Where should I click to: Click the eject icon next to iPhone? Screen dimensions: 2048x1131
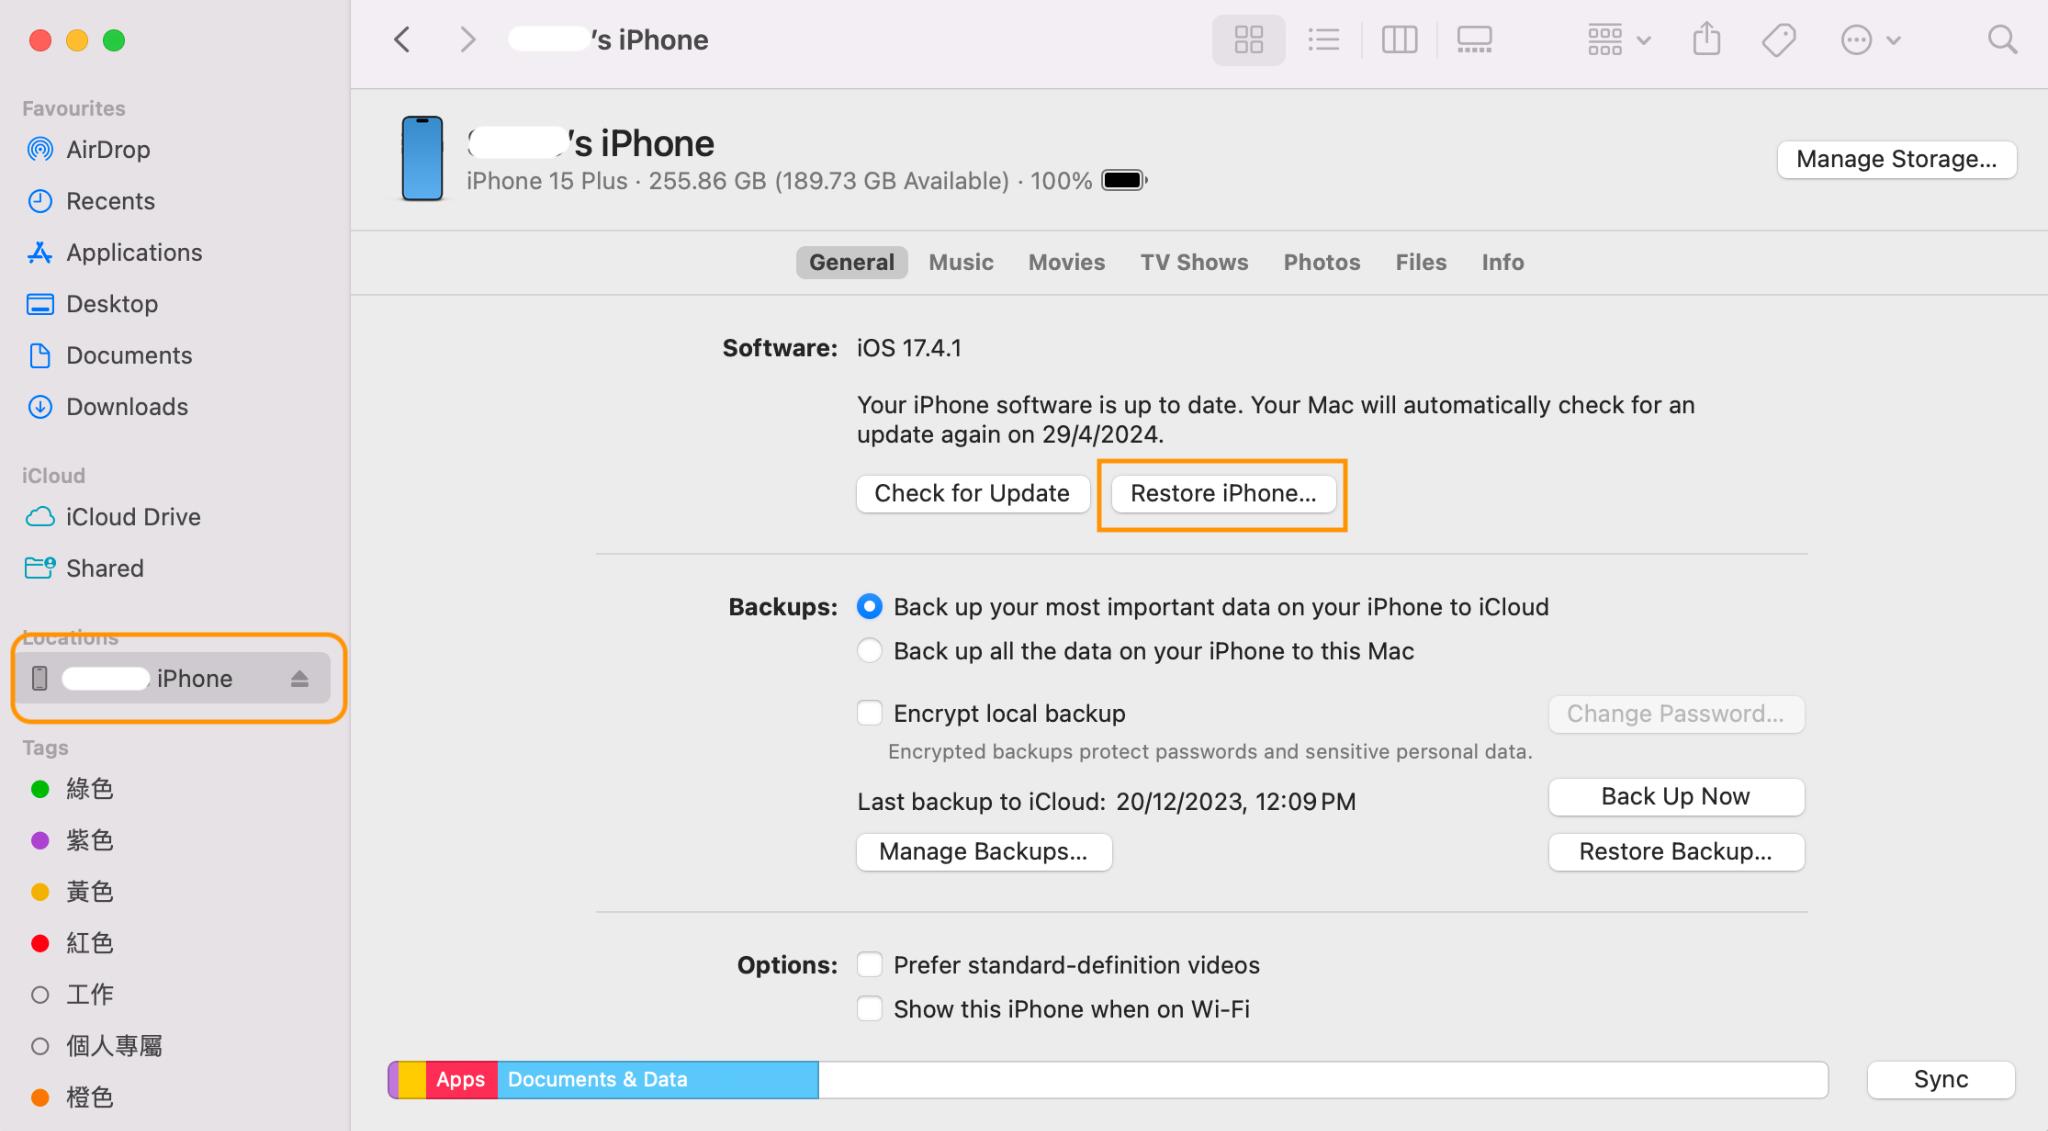[299, 679]
